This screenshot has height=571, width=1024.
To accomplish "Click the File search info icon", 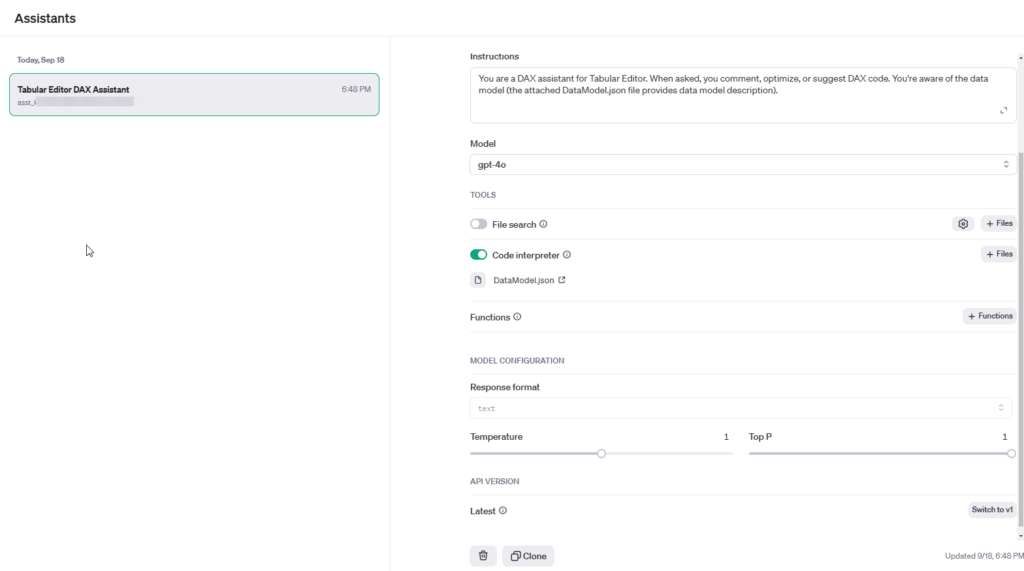I will [544, 225].
